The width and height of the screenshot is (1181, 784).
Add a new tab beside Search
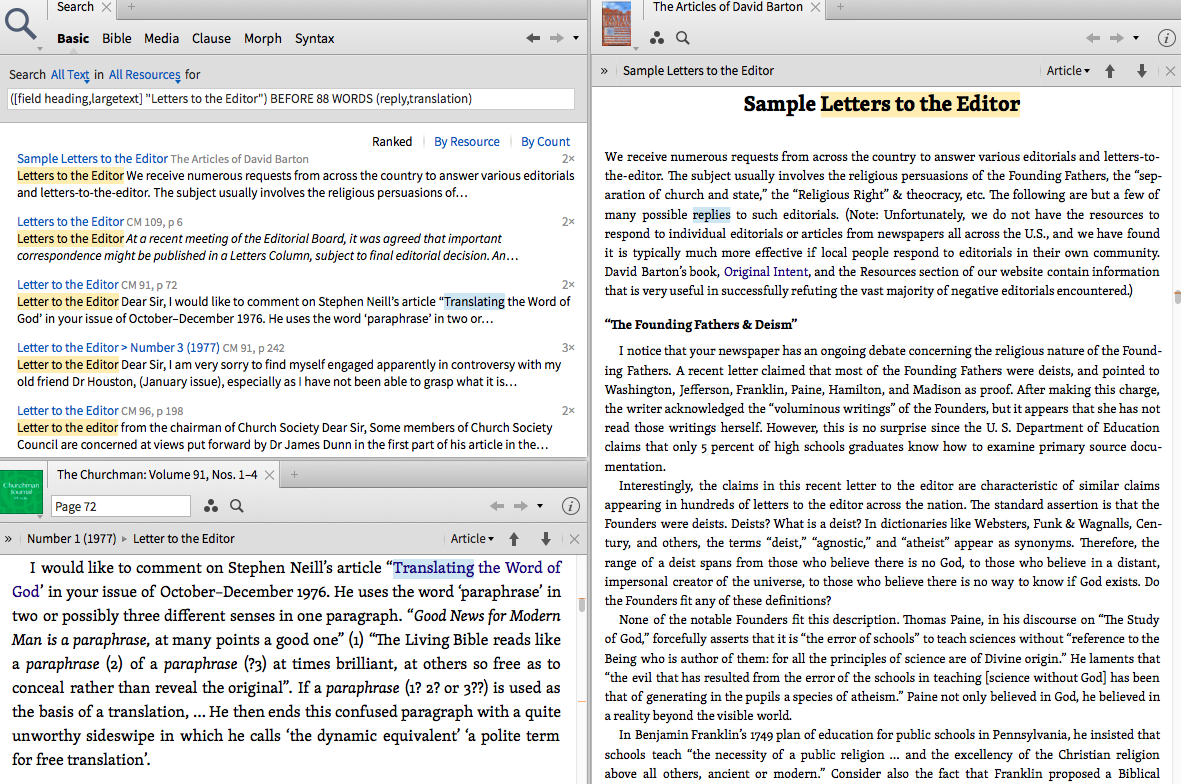(x=131, y=7)
